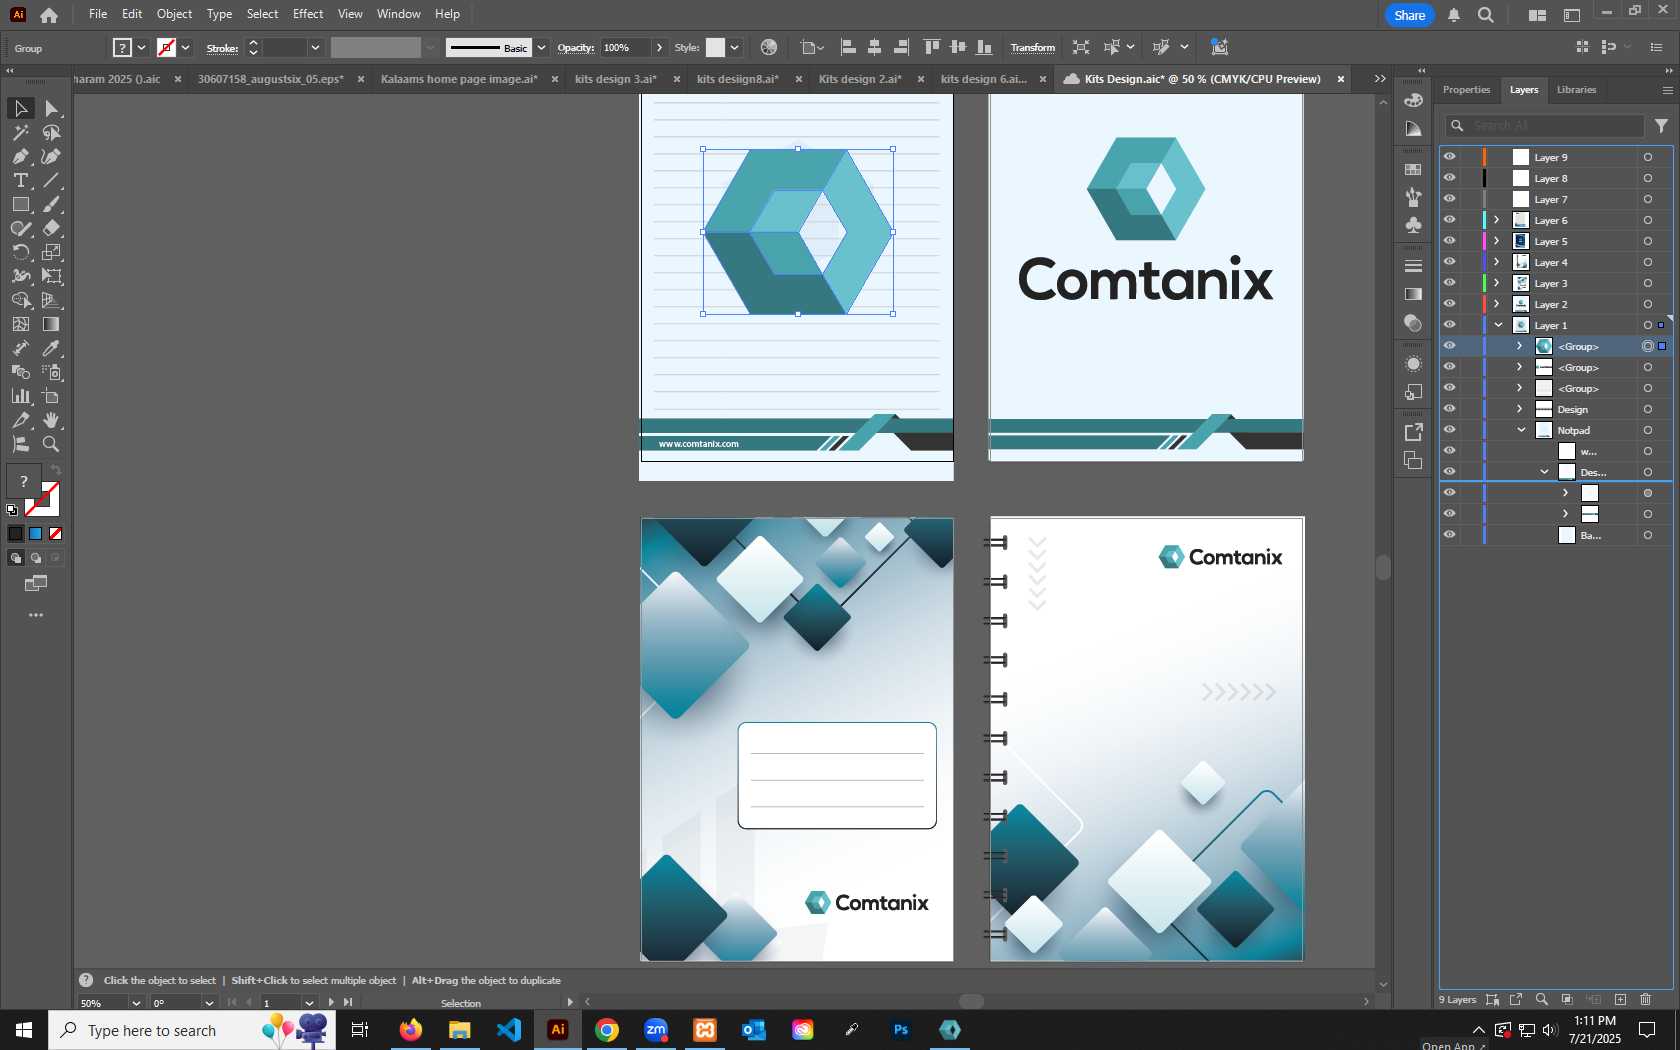
Task: Delete selection trash icon in Layers panel
Action: 1646,999
